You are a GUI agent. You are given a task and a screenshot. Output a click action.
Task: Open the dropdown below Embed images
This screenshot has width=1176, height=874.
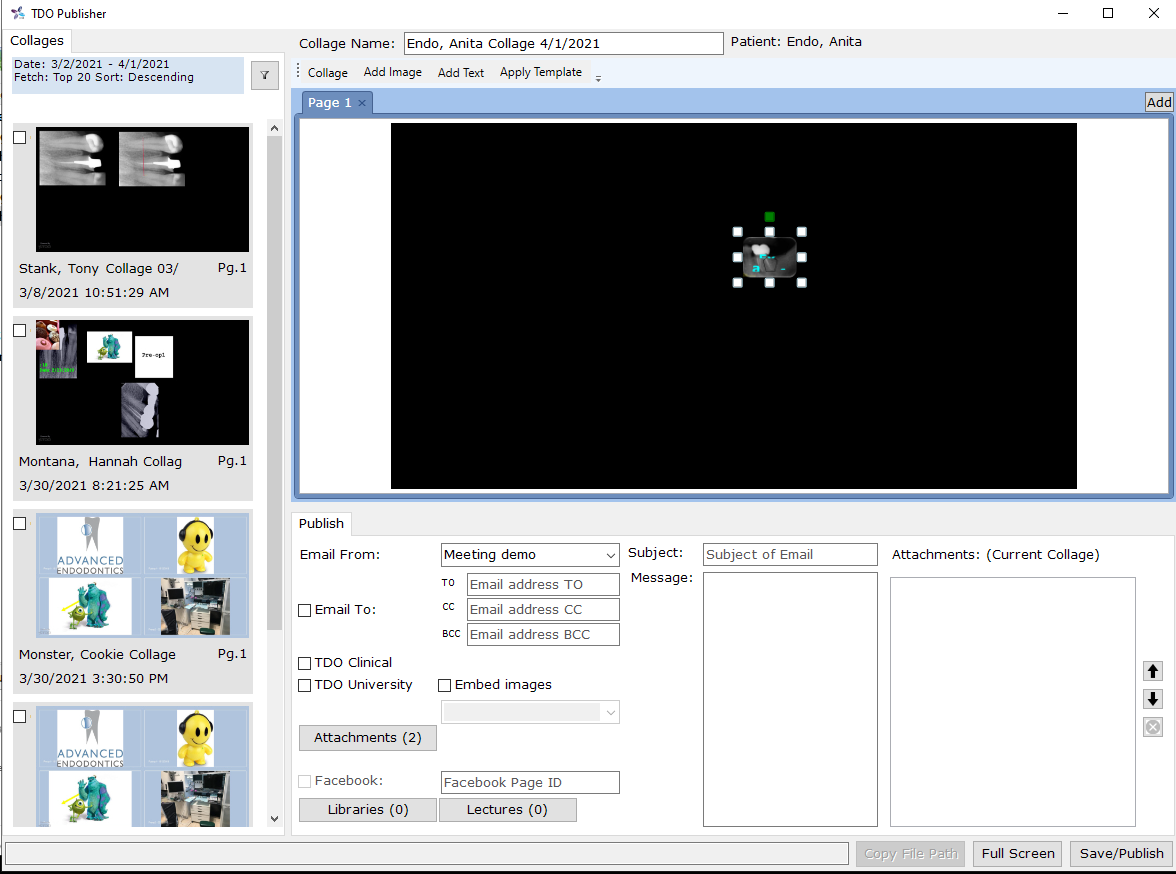tap(610, 712)
